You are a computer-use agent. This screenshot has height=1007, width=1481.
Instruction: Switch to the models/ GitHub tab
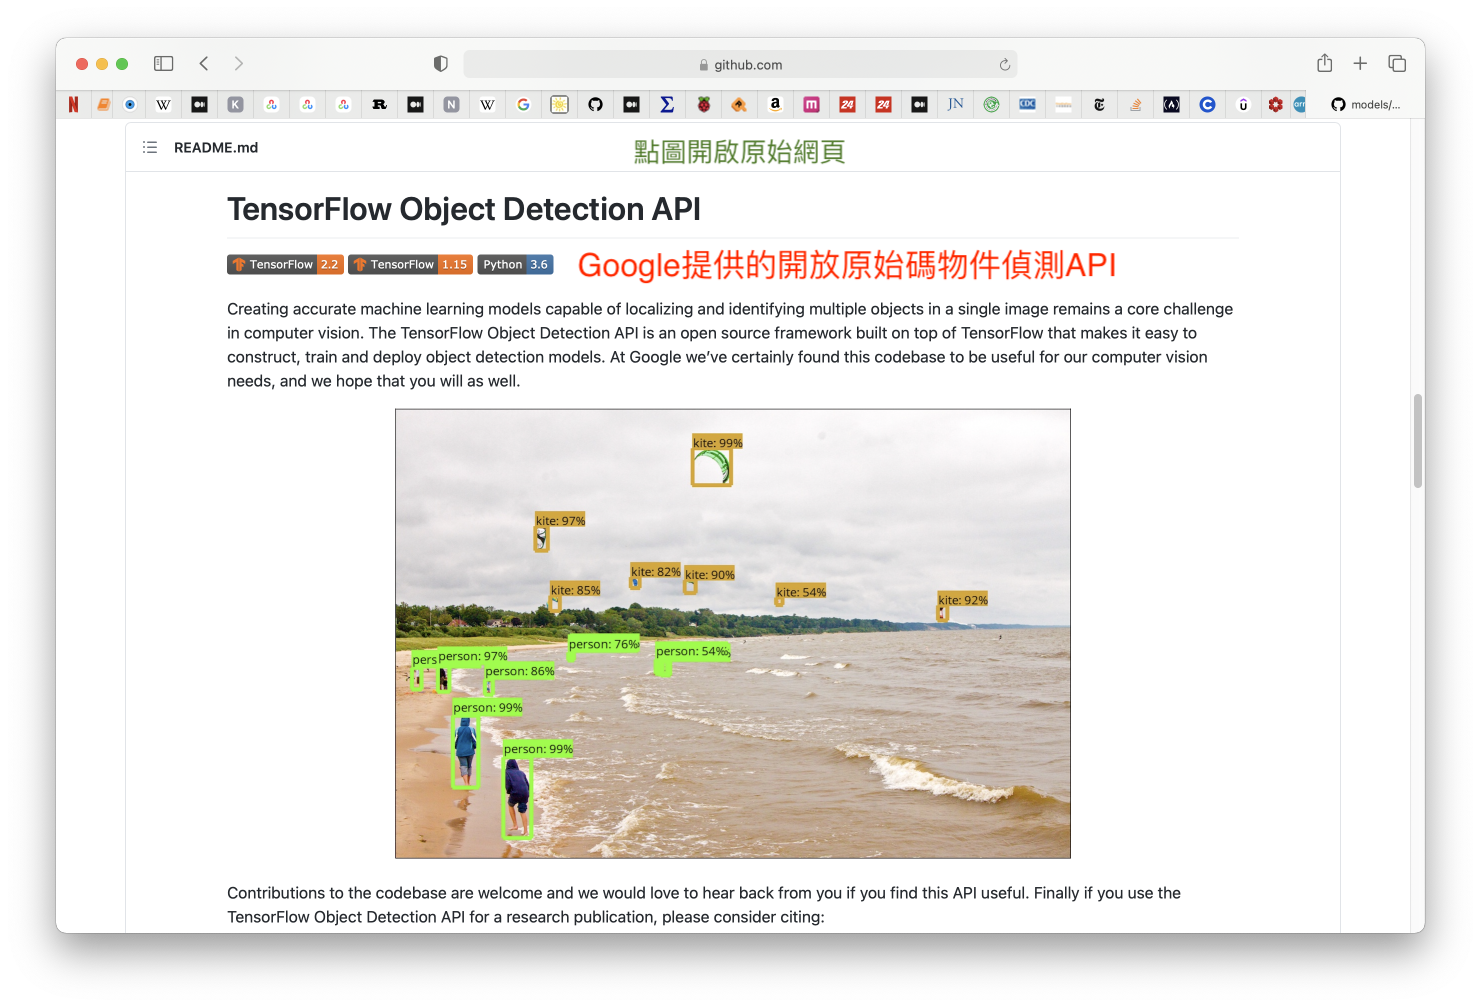(x=1366, y=104)
